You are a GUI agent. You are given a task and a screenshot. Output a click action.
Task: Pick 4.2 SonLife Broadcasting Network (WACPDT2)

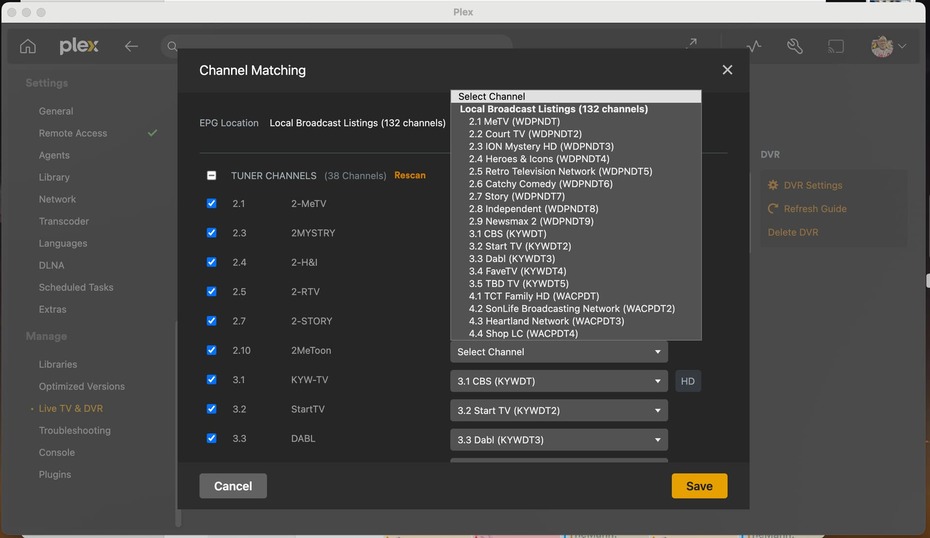click(575, 308)
